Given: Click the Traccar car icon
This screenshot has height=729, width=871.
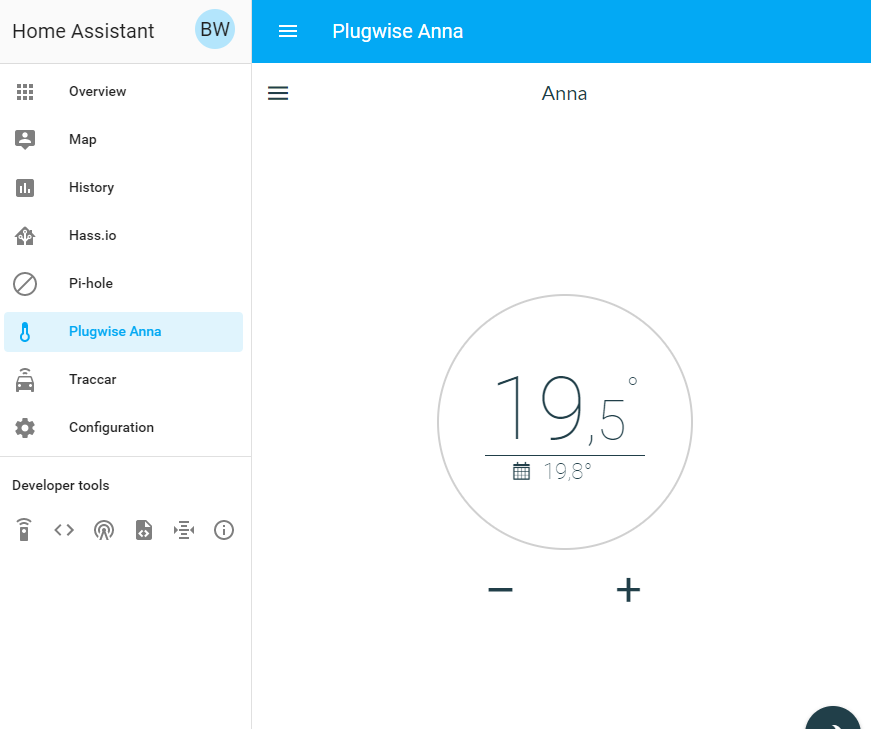Looking at the screenshot, I should (x=25, y=380).
